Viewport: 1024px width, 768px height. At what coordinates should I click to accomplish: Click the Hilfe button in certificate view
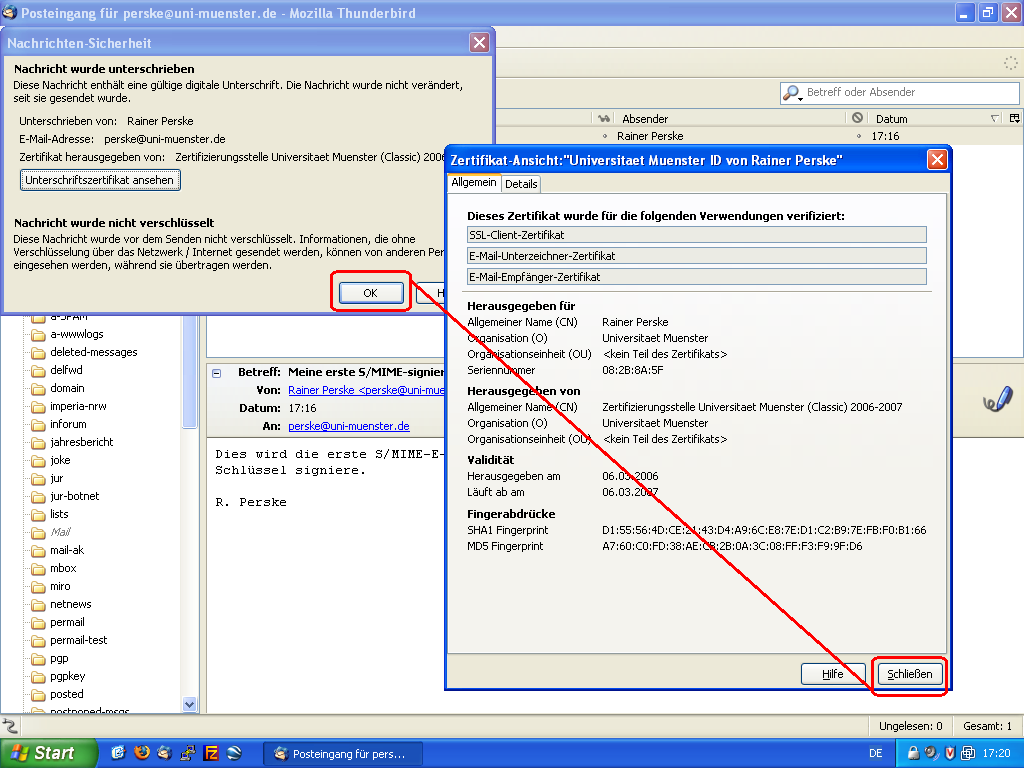click(832, 674)
